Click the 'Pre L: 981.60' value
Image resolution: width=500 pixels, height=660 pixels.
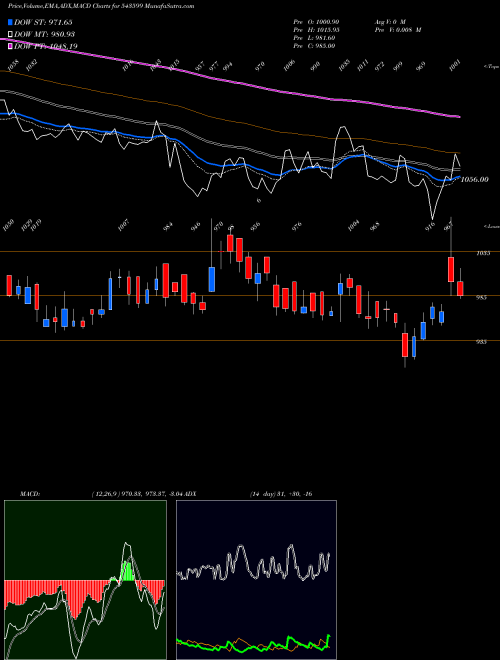click(314, 38)
